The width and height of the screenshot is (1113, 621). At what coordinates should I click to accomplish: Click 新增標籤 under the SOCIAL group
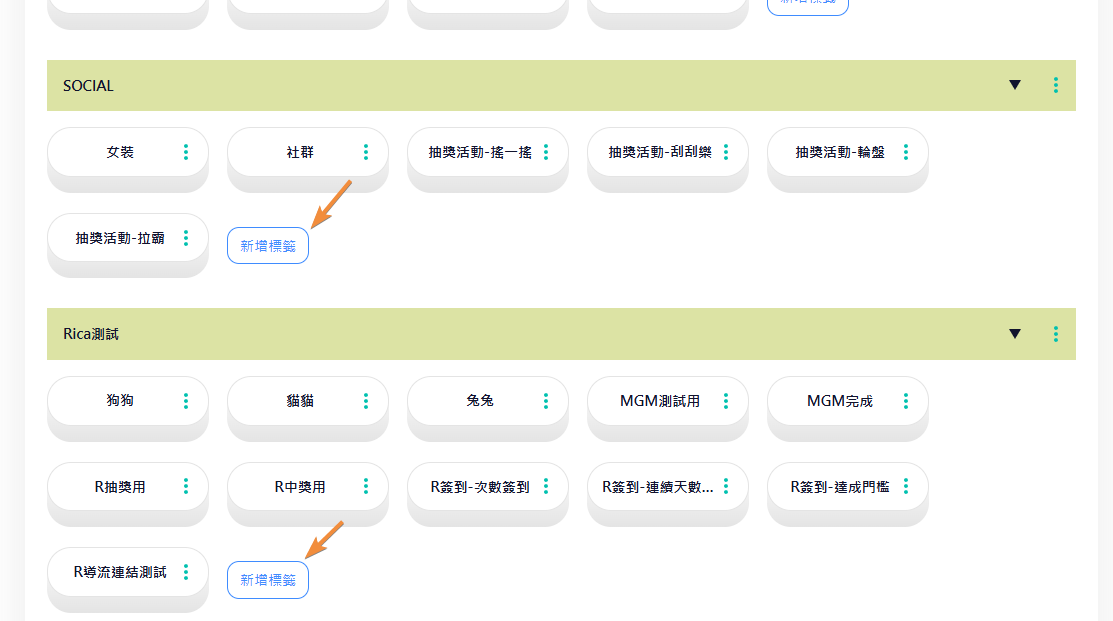click(268, 246)
